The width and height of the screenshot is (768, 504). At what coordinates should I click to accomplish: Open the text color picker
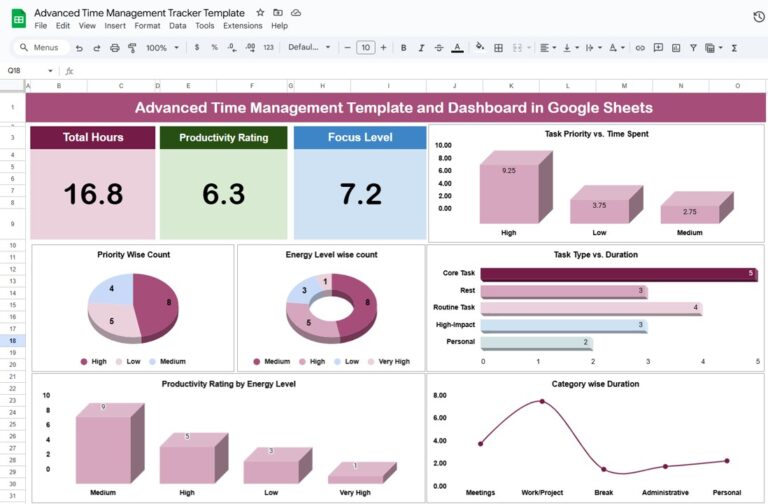457,48
